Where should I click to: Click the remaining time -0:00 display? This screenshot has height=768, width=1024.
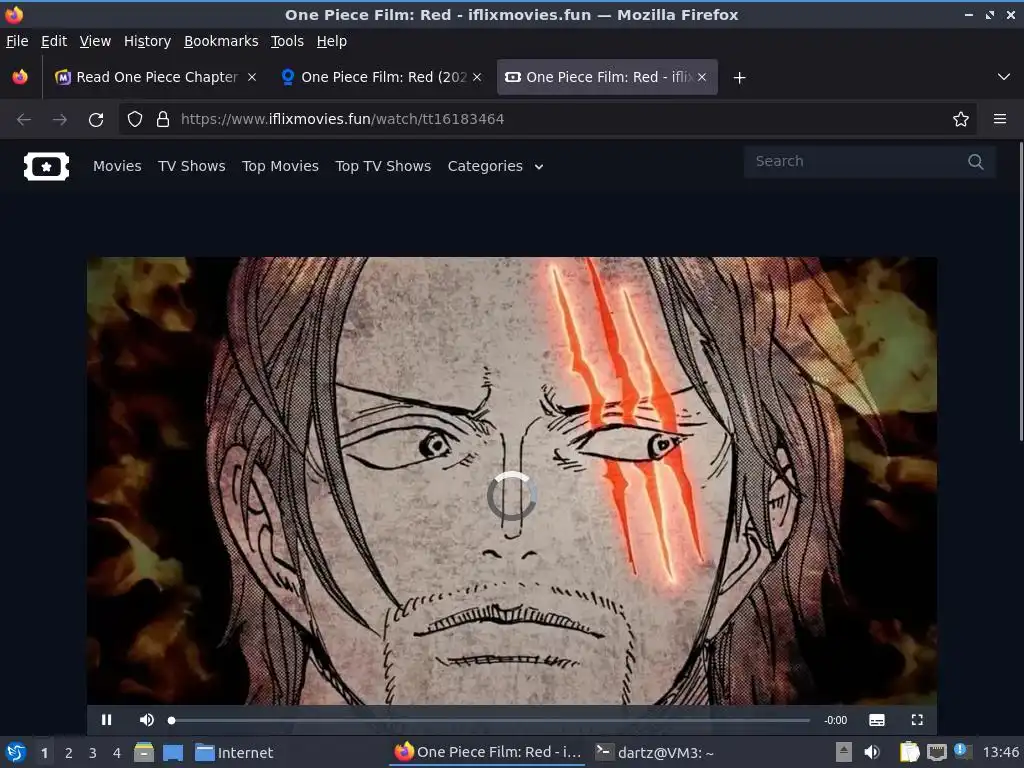836,720
